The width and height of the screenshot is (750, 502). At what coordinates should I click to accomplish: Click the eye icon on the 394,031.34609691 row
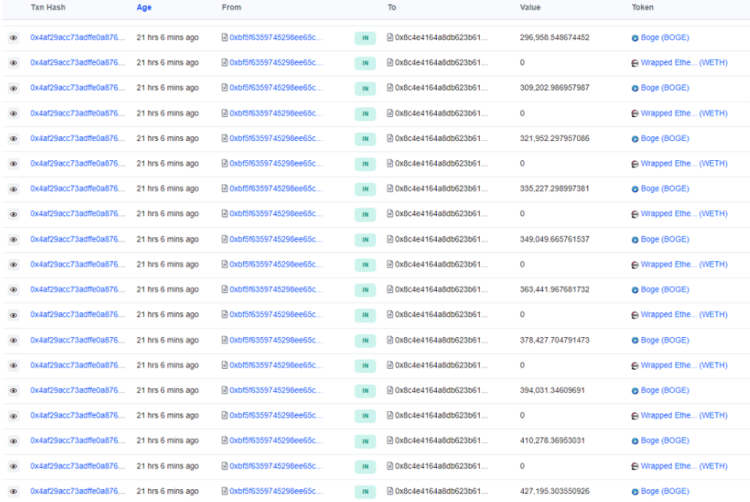click(x=13, y=391)
